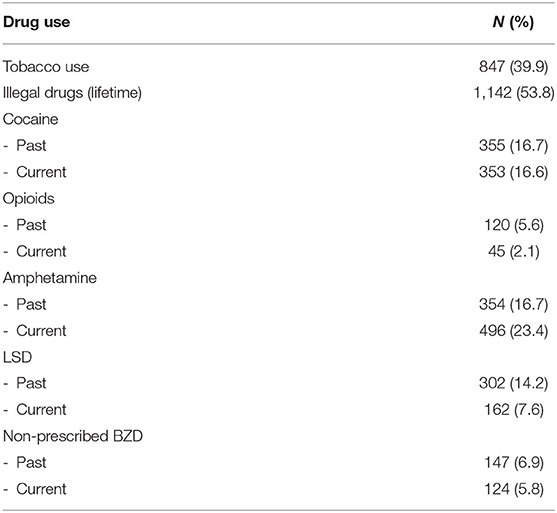
Task: Click the Drug use column header
Action: tap(36, 22)
